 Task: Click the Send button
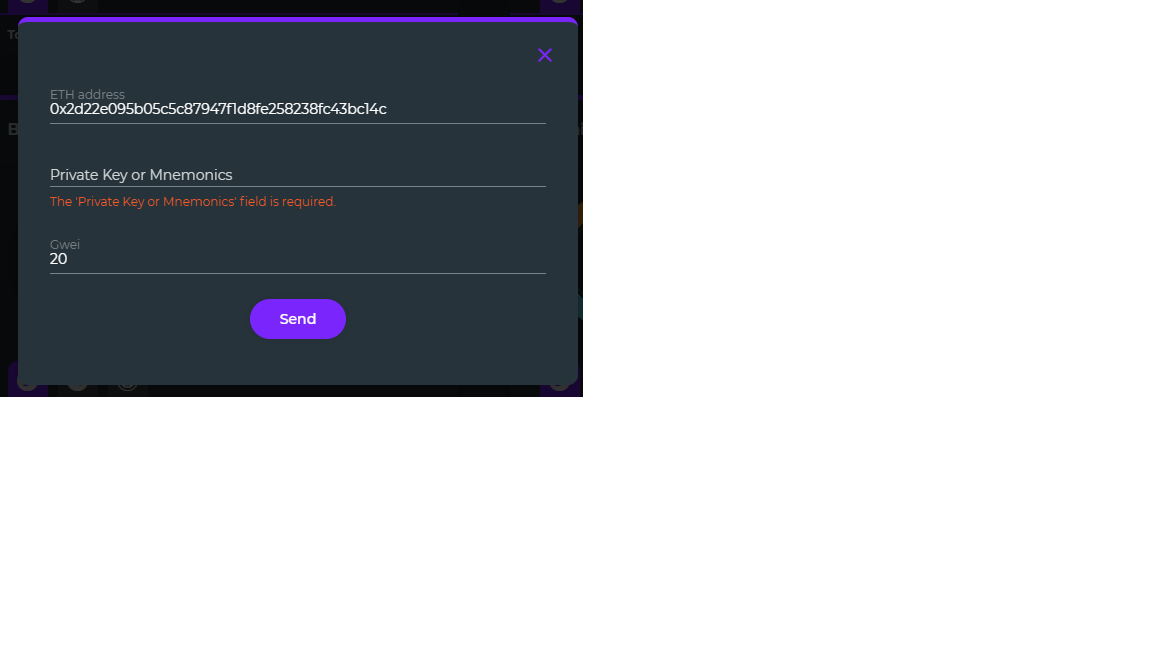click(x=298, y=319)
